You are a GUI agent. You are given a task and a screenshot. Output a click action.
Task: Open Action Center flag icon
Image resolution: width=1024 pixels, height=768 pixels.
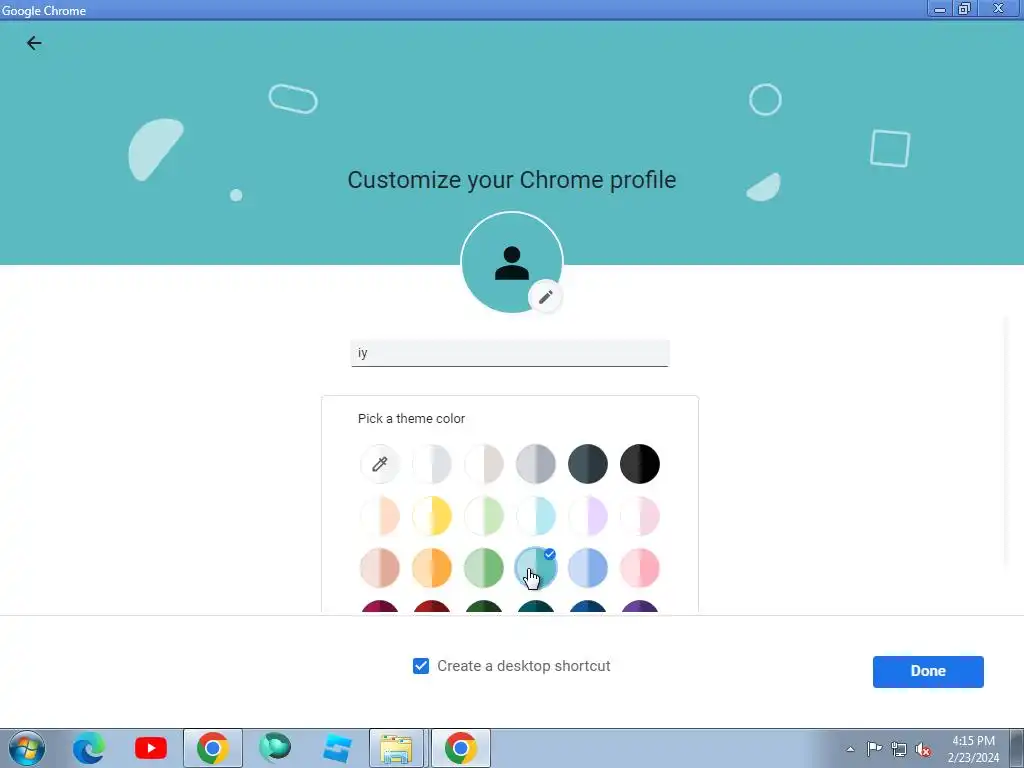coord(874,748)
